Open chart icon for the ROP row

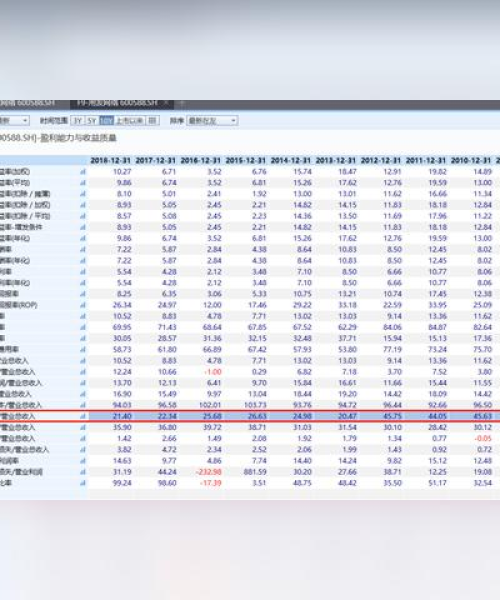83,305
